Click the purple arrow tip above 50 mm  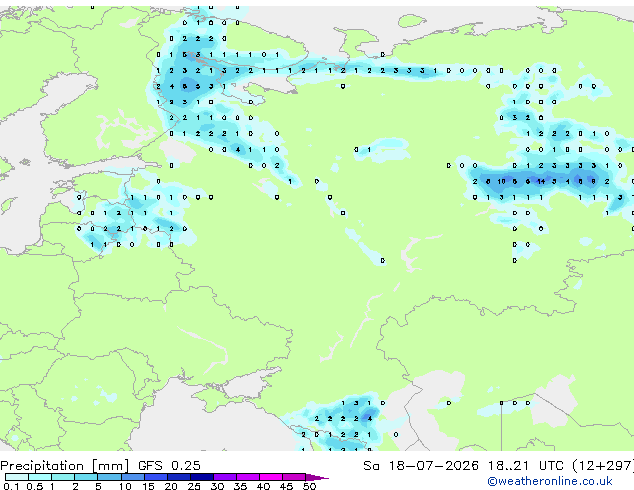click(317, 477)
